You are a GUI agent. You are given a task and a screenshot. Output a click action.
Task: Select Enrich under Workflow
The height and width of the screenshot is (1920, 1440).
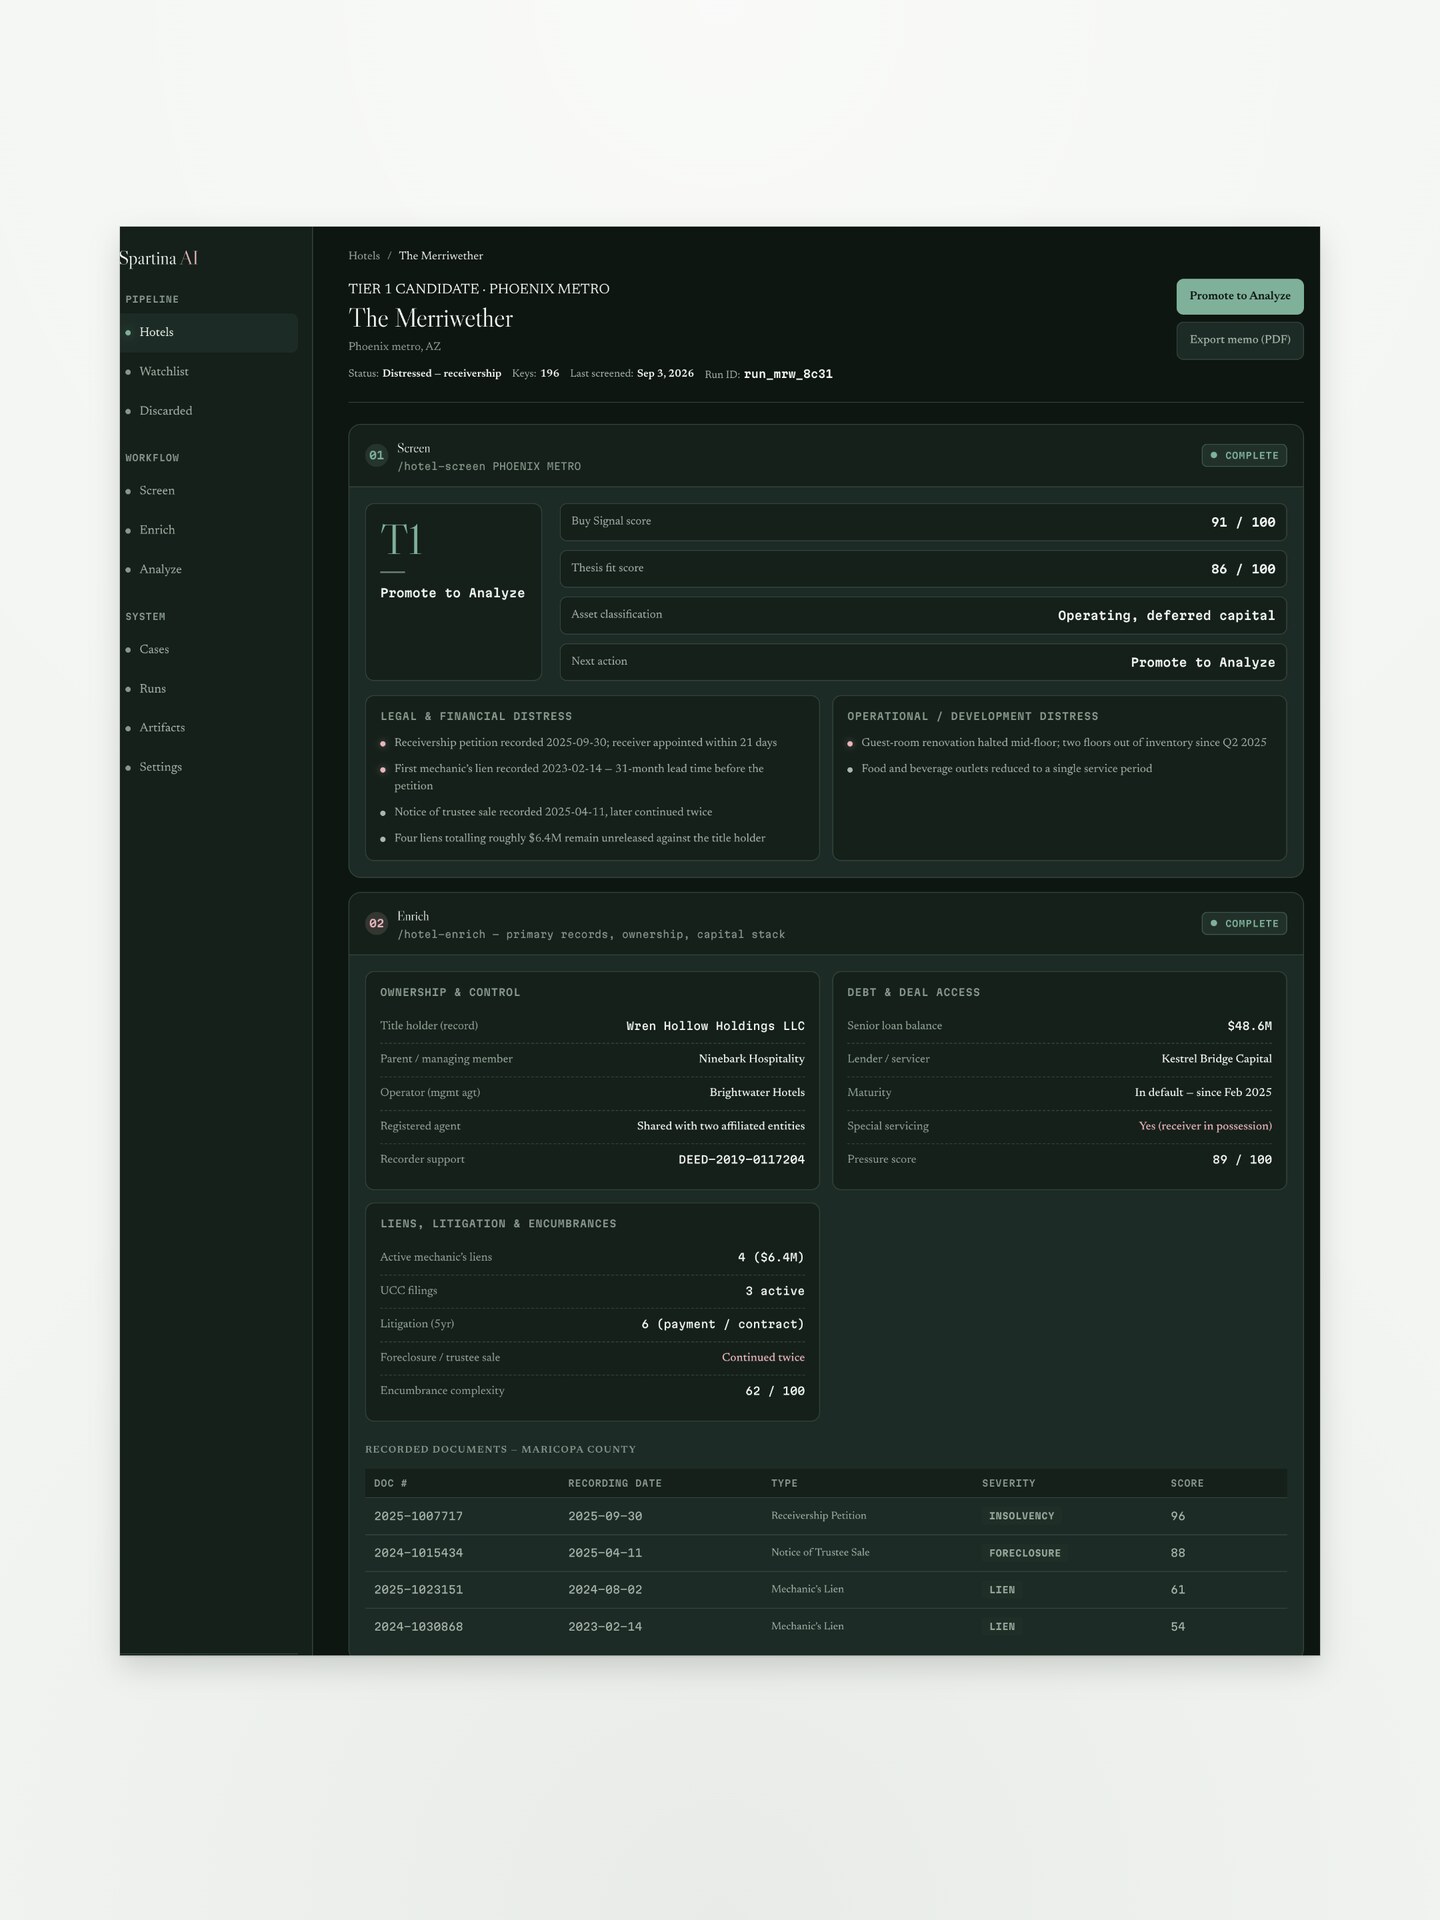tap(209, 530)
